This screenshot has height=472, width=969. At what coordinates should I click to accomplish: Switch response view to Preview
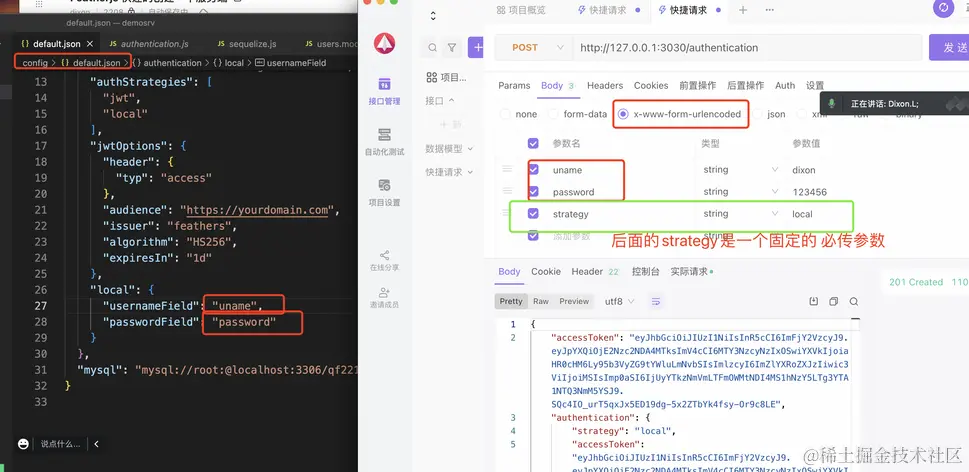pos(574,301)
